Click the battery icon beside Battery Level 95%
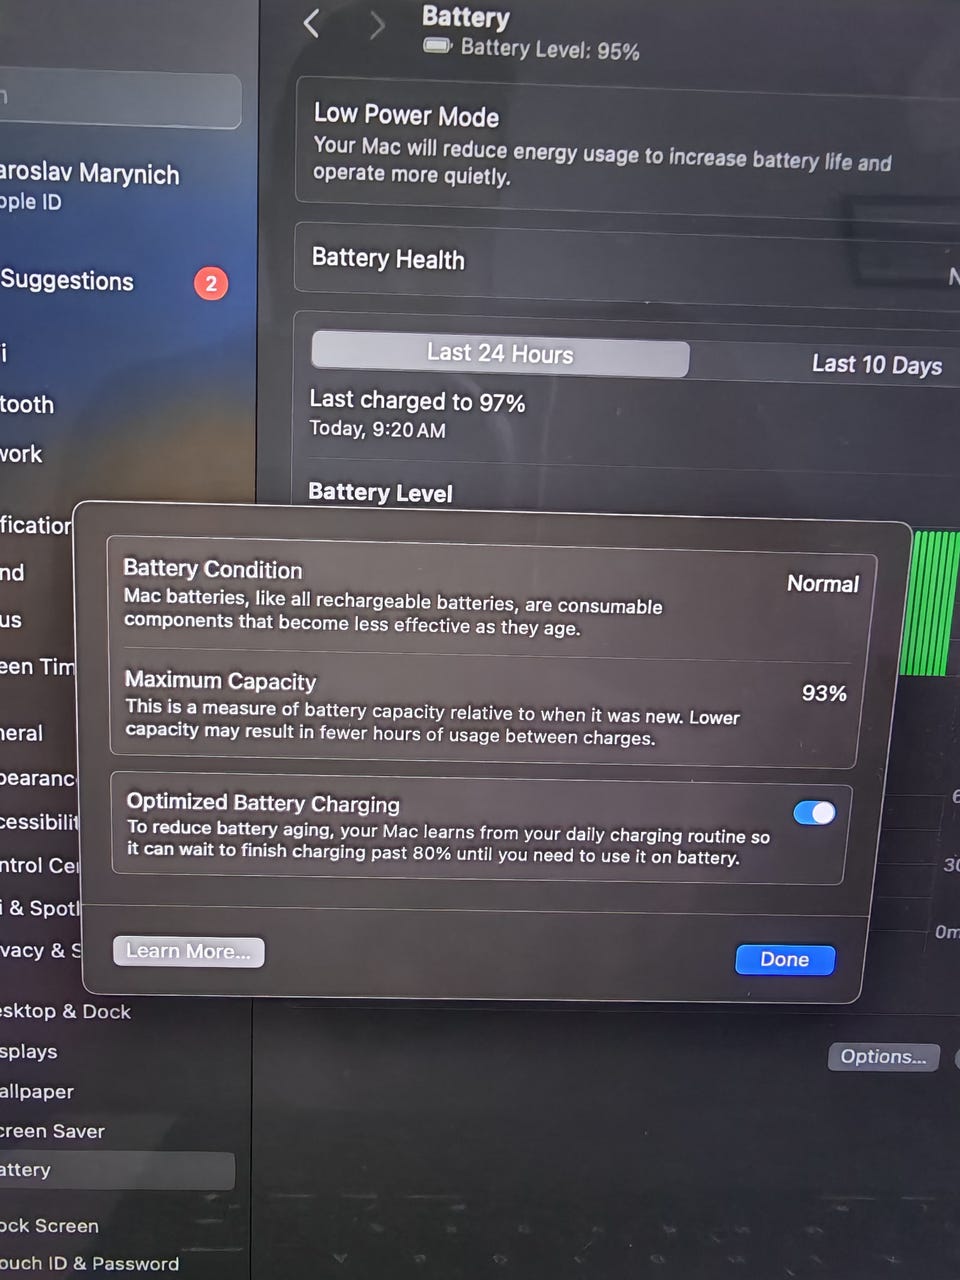This screenshot has width=960, height=1280. point(437,45)
